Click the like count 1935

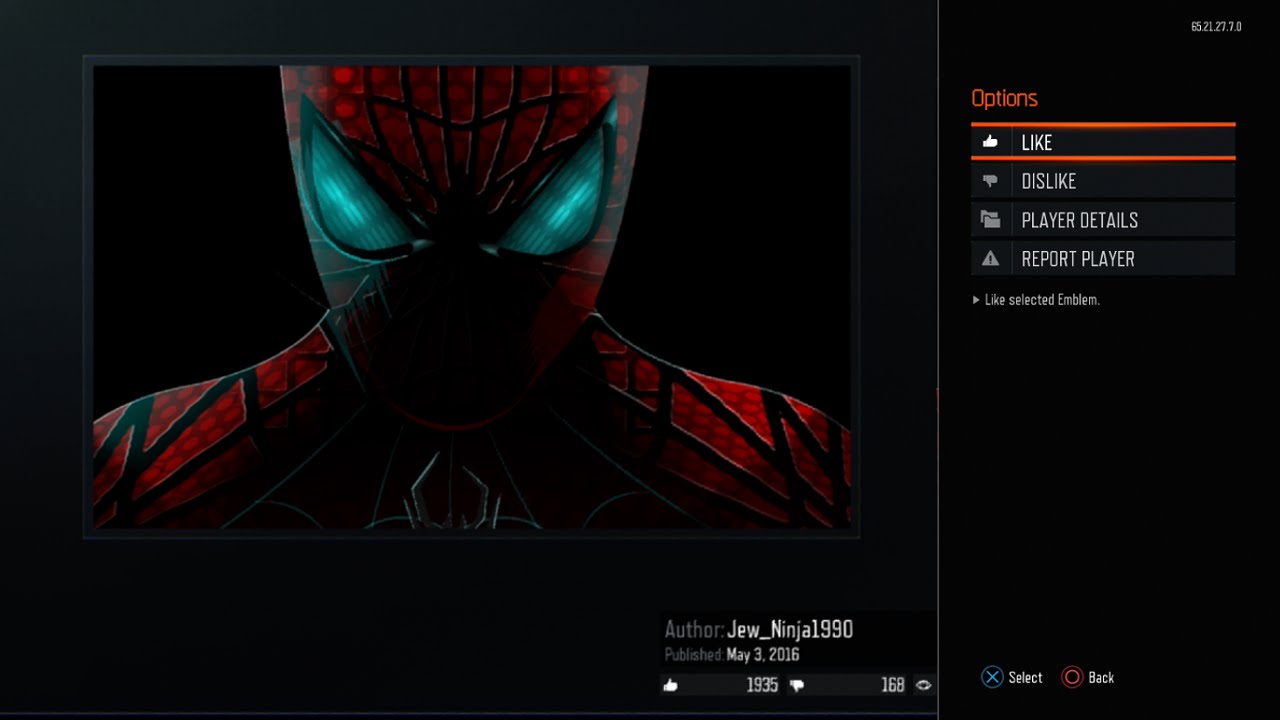(762, 685)
